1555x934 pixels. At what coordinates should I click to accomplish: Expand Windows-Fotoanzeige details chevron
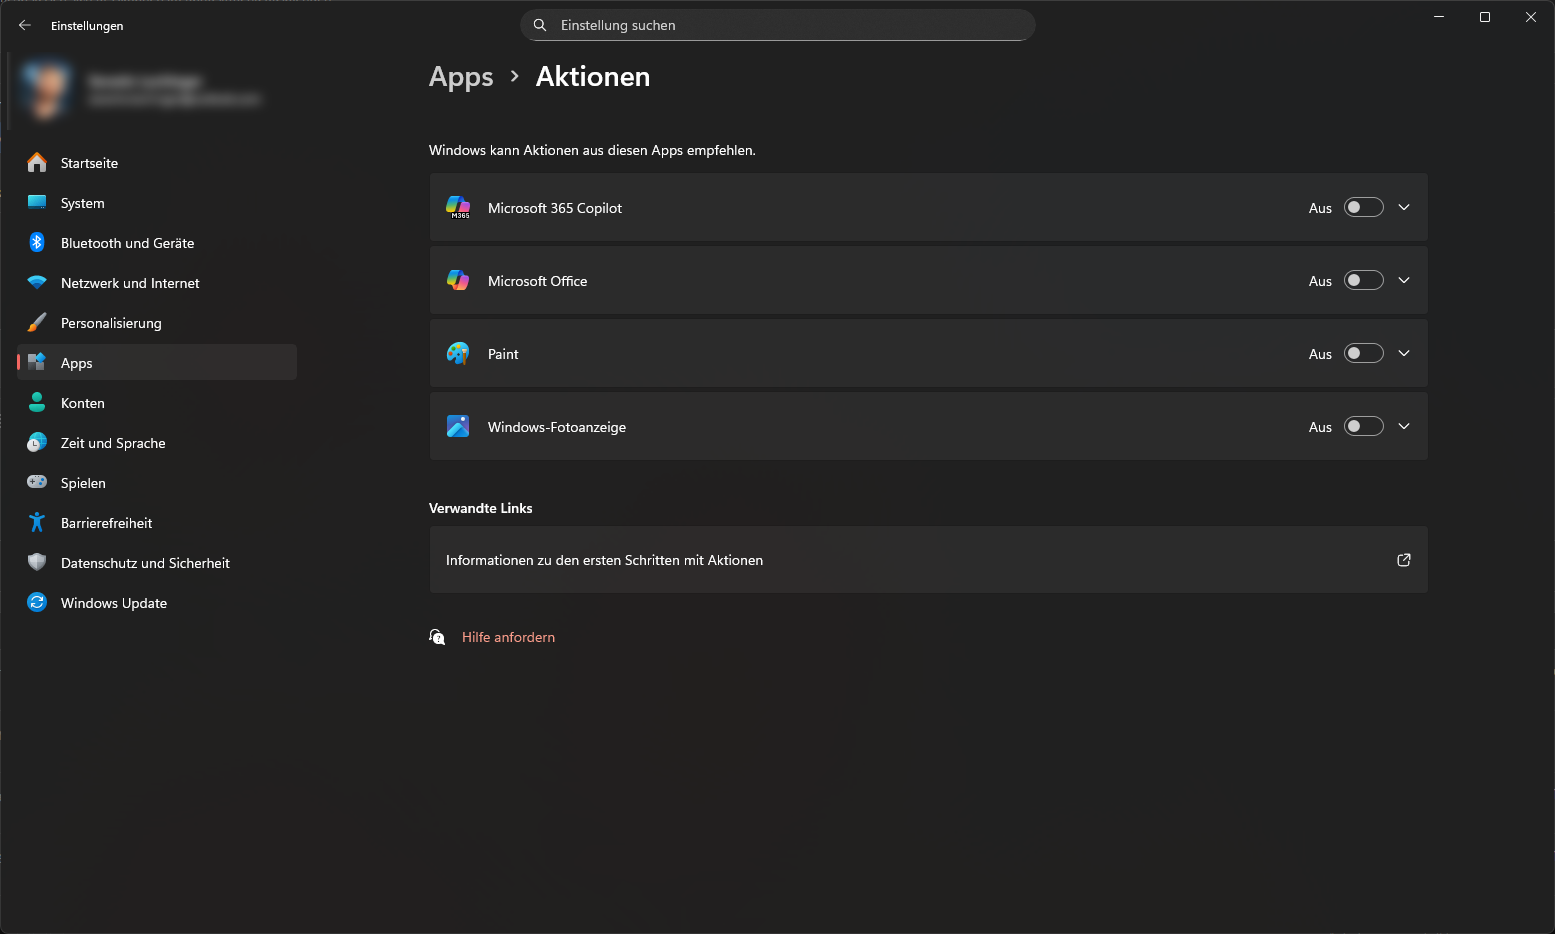[1404, 427]
